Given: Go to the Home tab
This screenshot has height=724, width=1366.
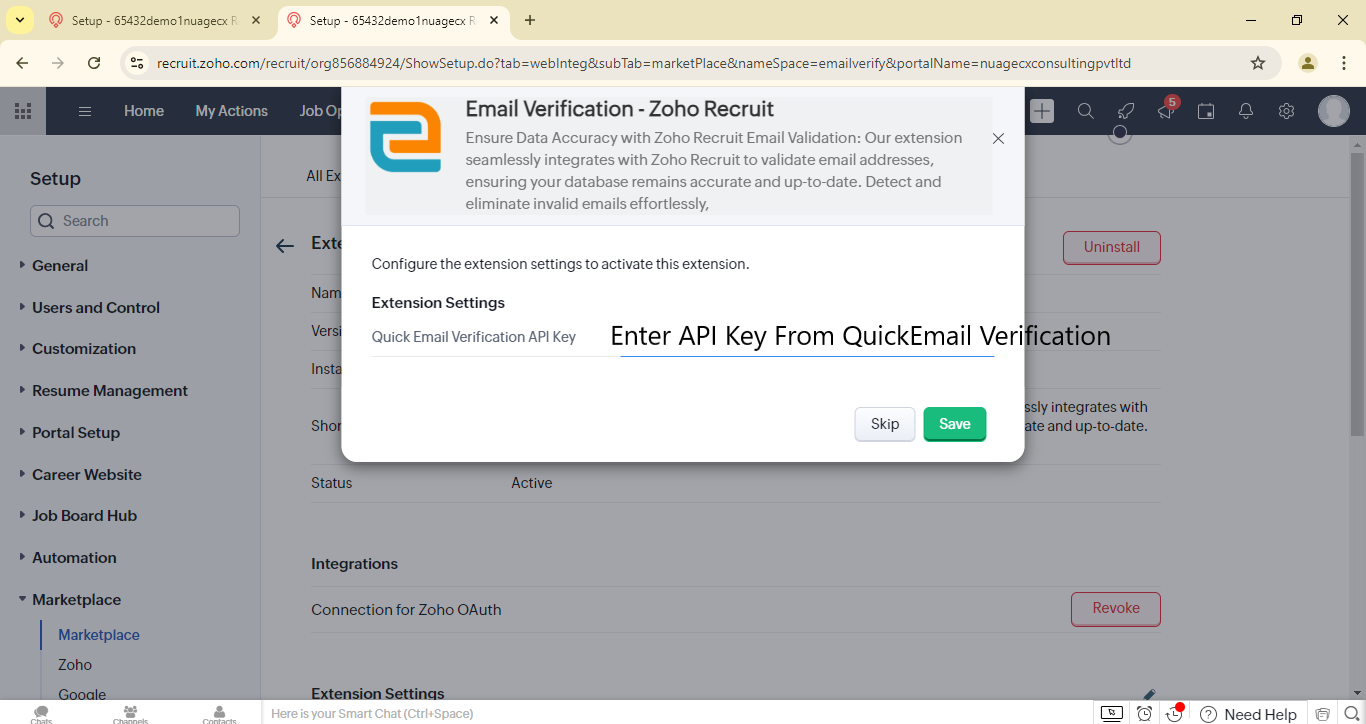Looking at the screenshot, I should 144,111.
